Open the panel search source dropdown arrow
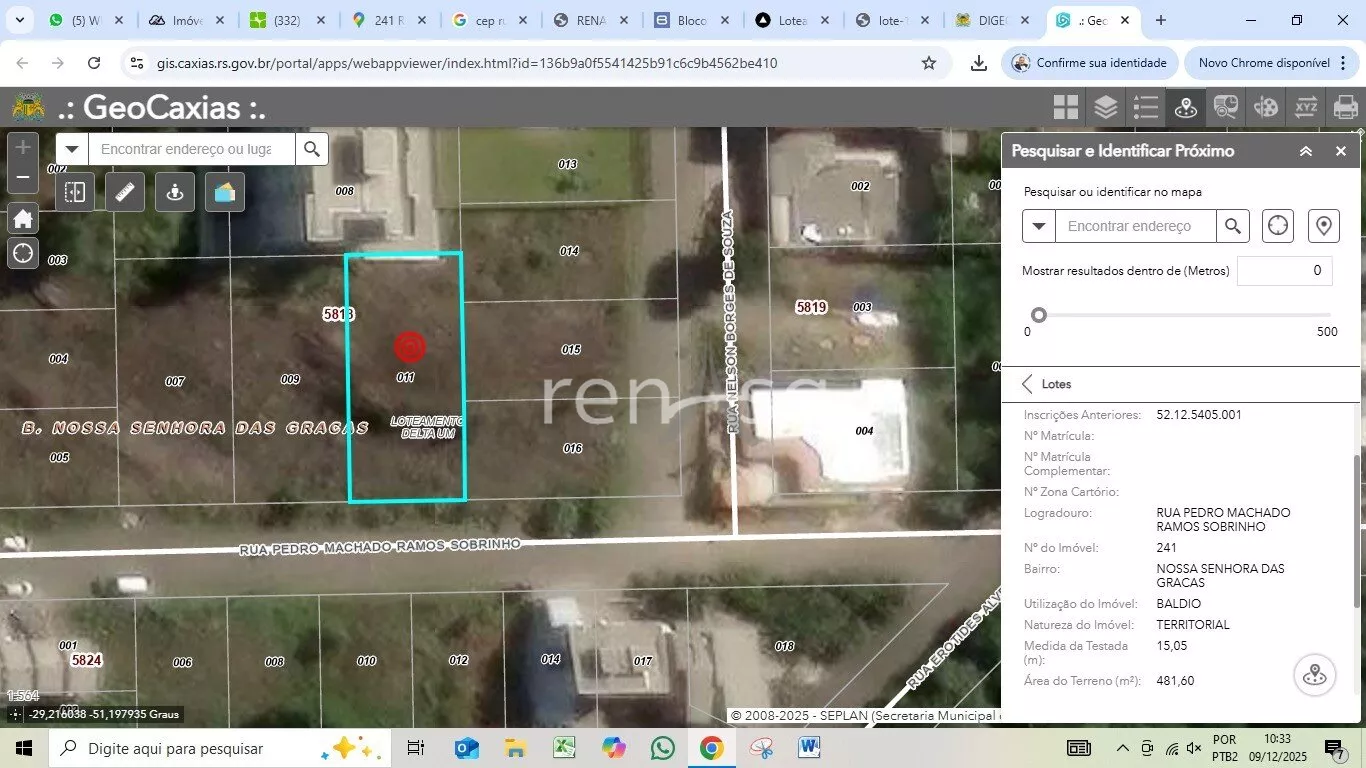1366x768 pixels. tap(1039, 226)
